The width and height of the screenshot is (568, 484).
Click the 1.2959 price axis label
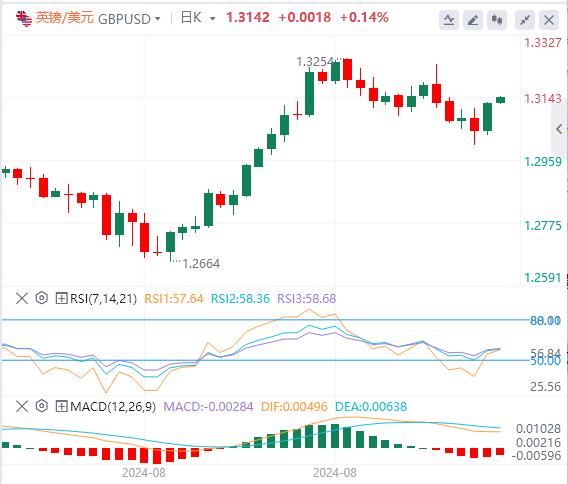pos(543,162)
